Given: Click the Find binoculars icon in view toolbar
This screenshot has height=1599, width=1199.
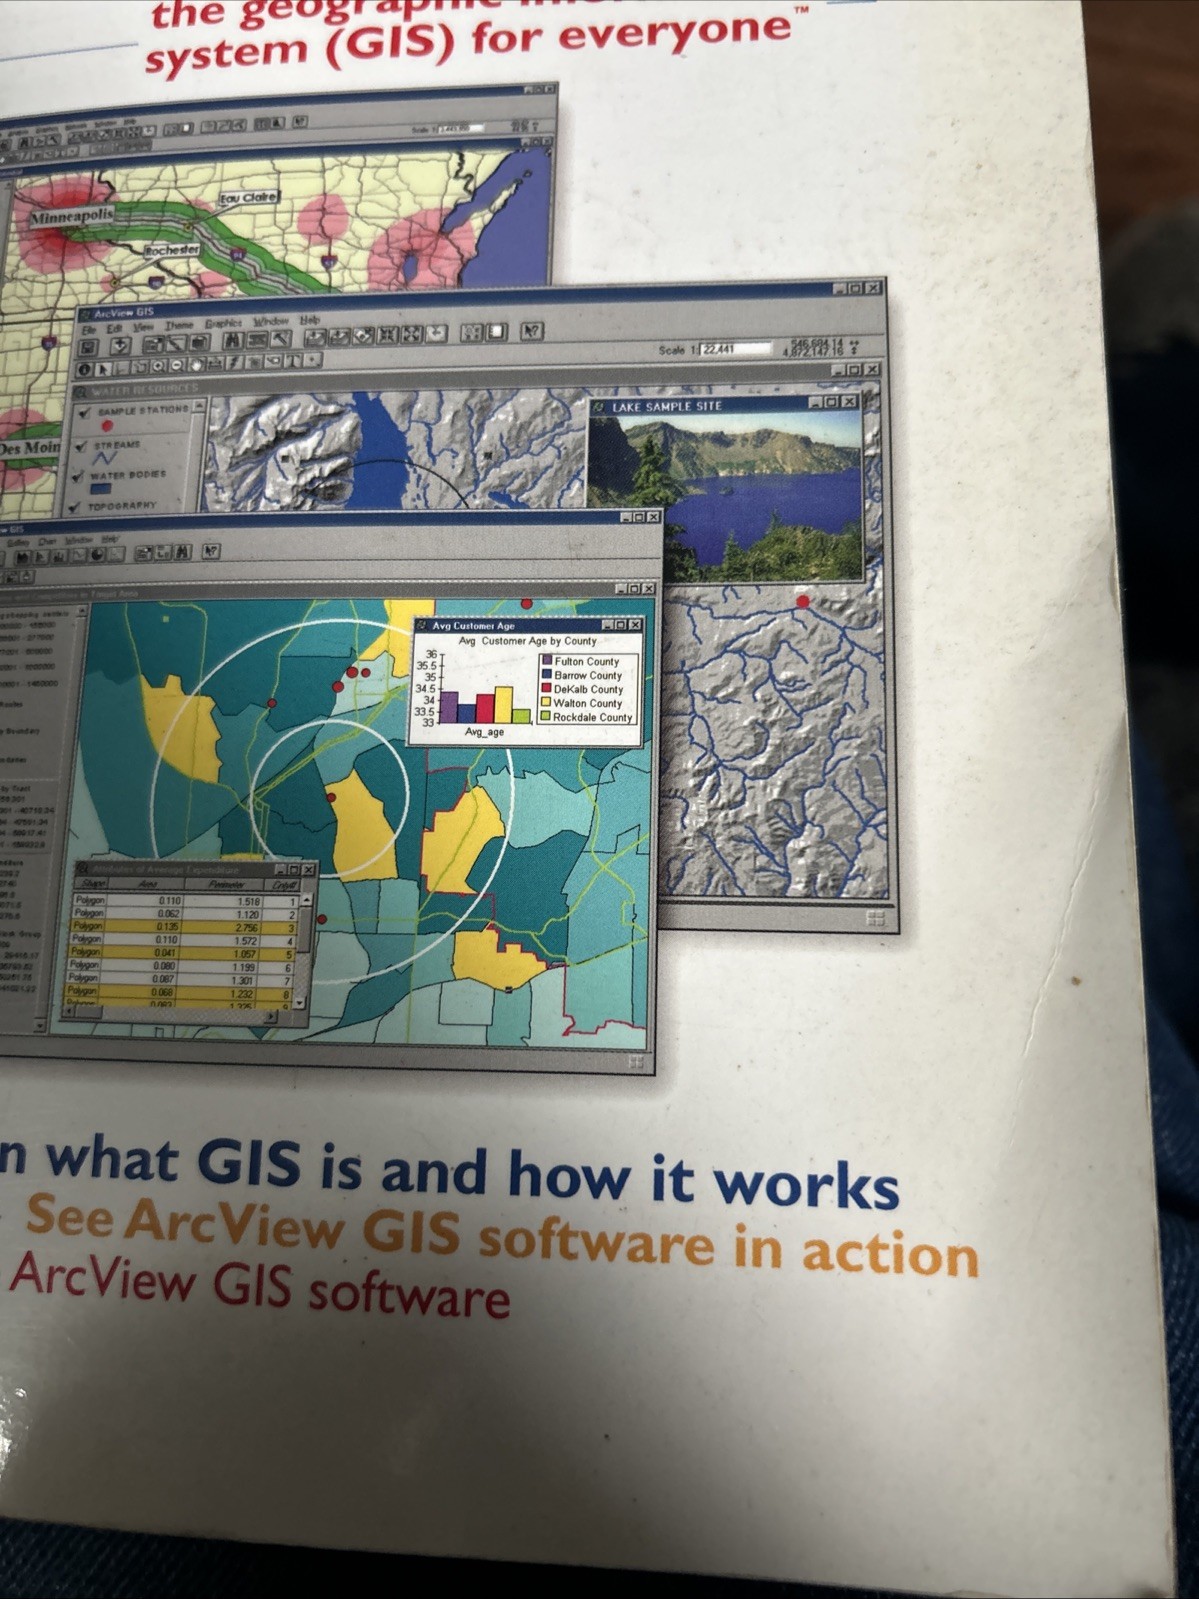Looking at the screenshot, I should 233,340.
